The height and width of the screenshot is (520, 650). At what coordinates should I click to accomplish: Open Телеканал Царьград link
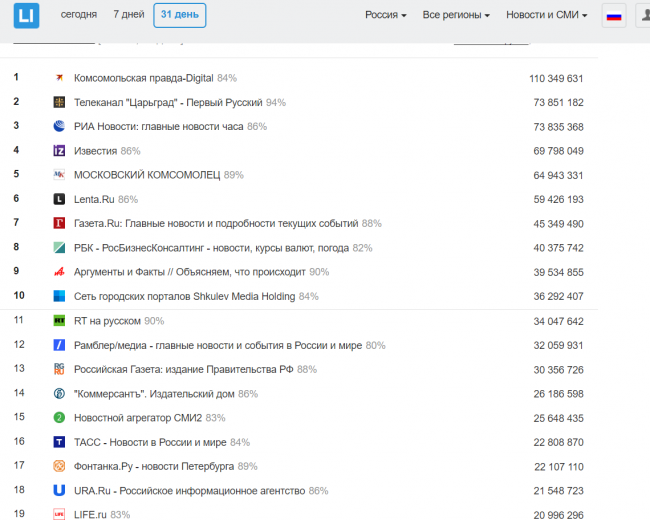(x=168, y=102)
